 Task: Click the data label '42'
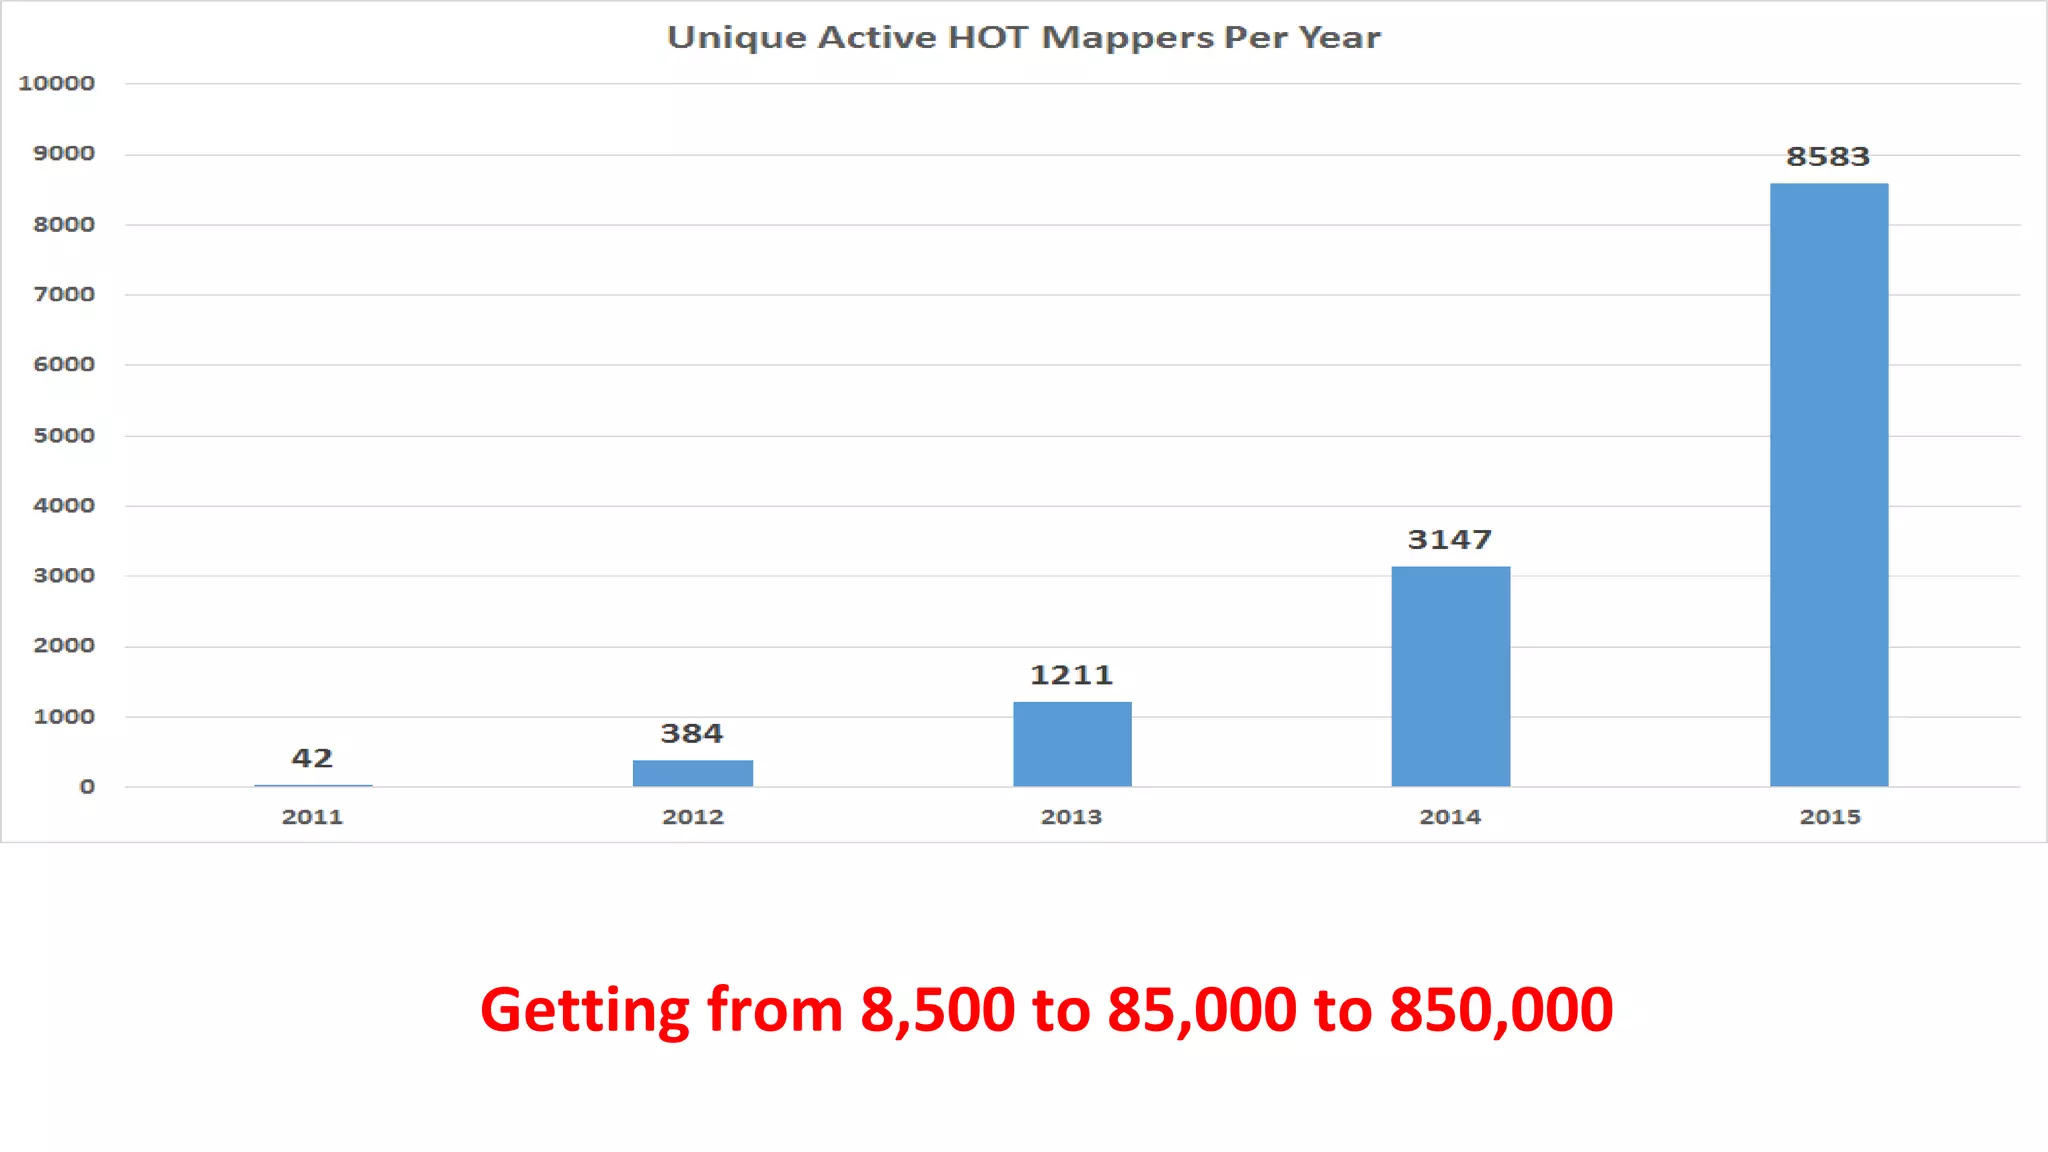click(312, 758)
